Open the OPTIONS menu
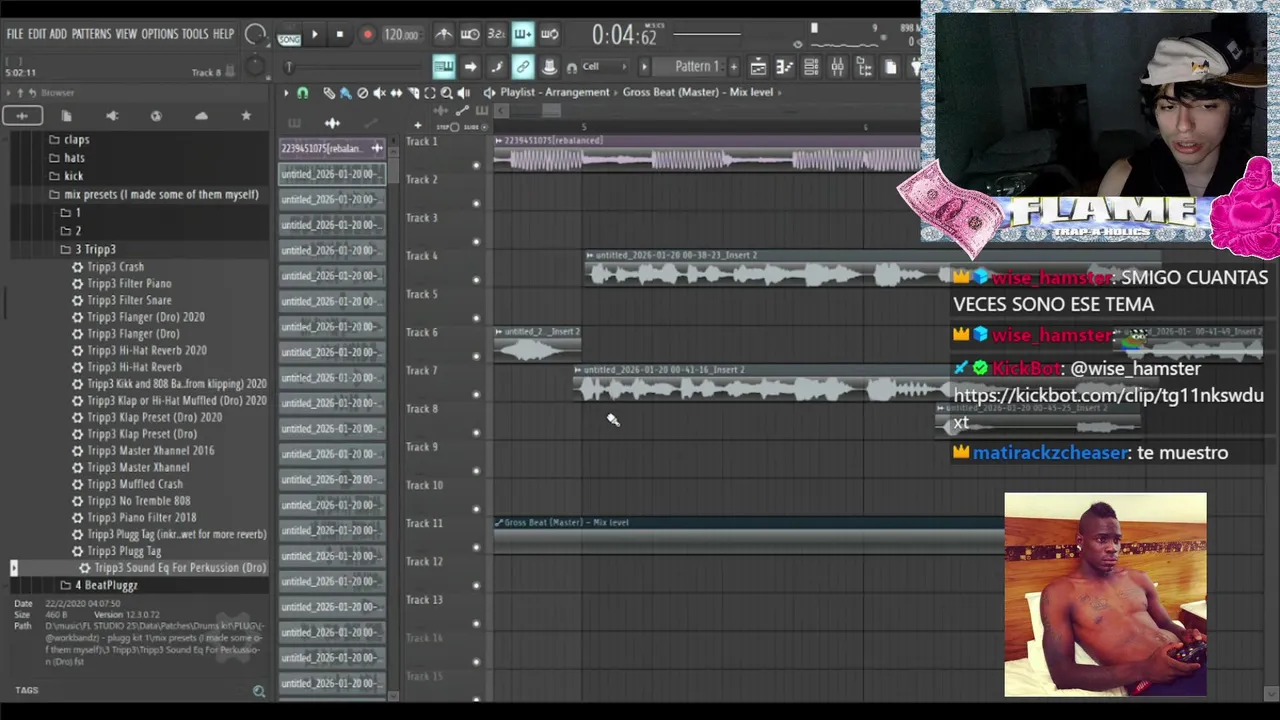Screen dimensions: 1280x720 click(x=159, y=34)
